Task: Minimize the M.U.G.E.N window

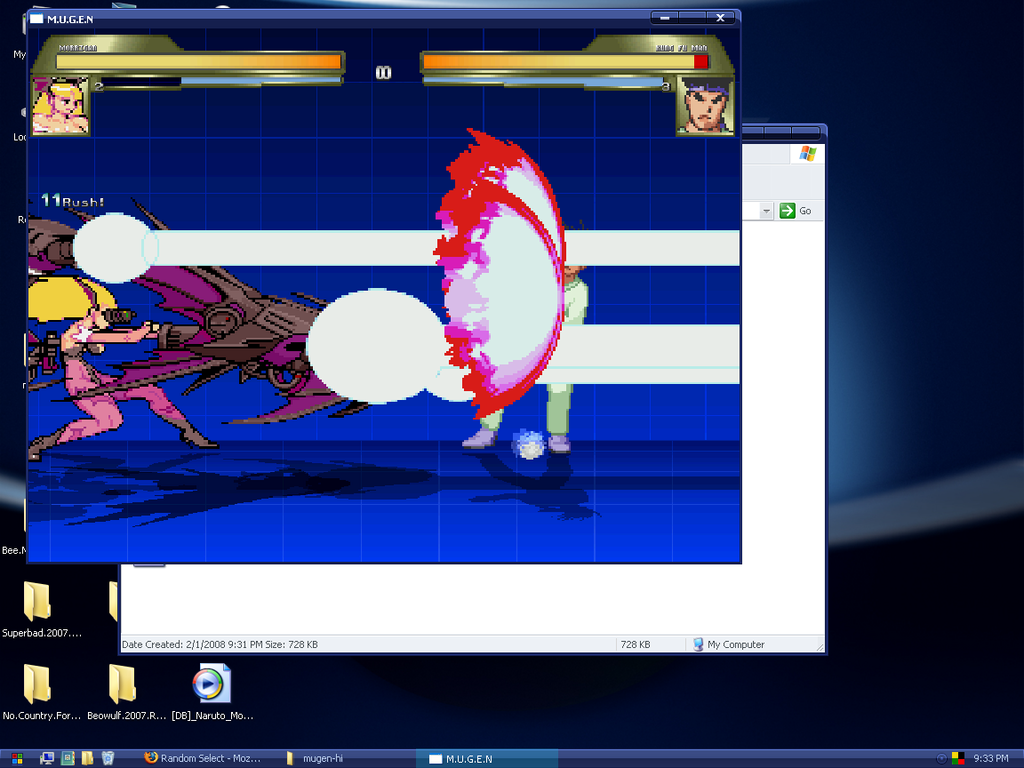Action: pos(665,18)
